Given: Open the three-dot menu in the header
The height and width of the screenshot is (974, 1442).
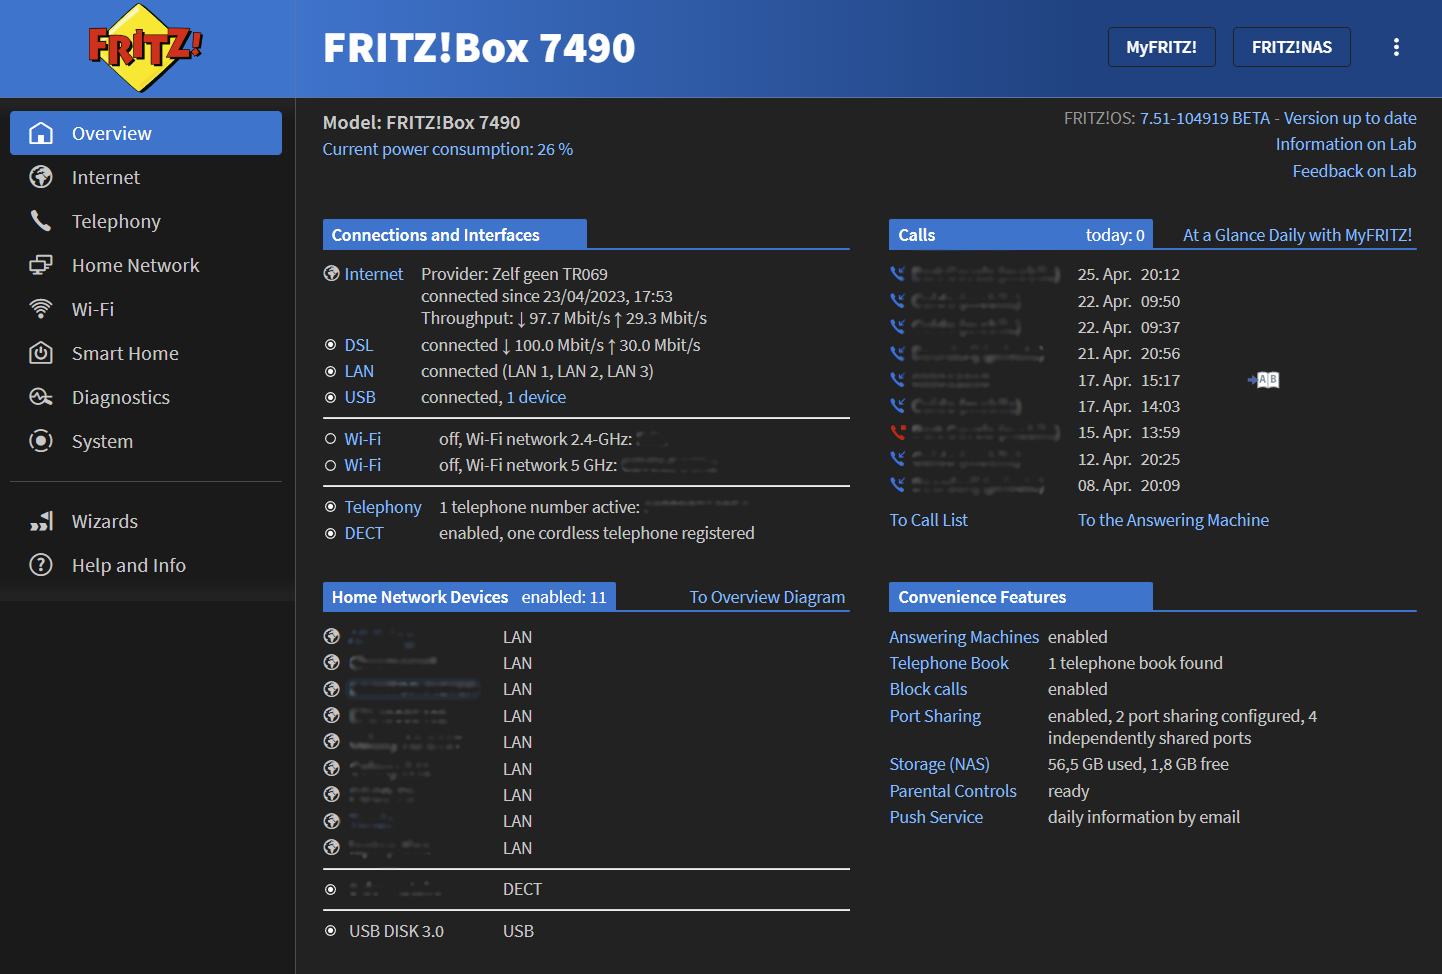Looking at the screenshot, I should 1396,47.
